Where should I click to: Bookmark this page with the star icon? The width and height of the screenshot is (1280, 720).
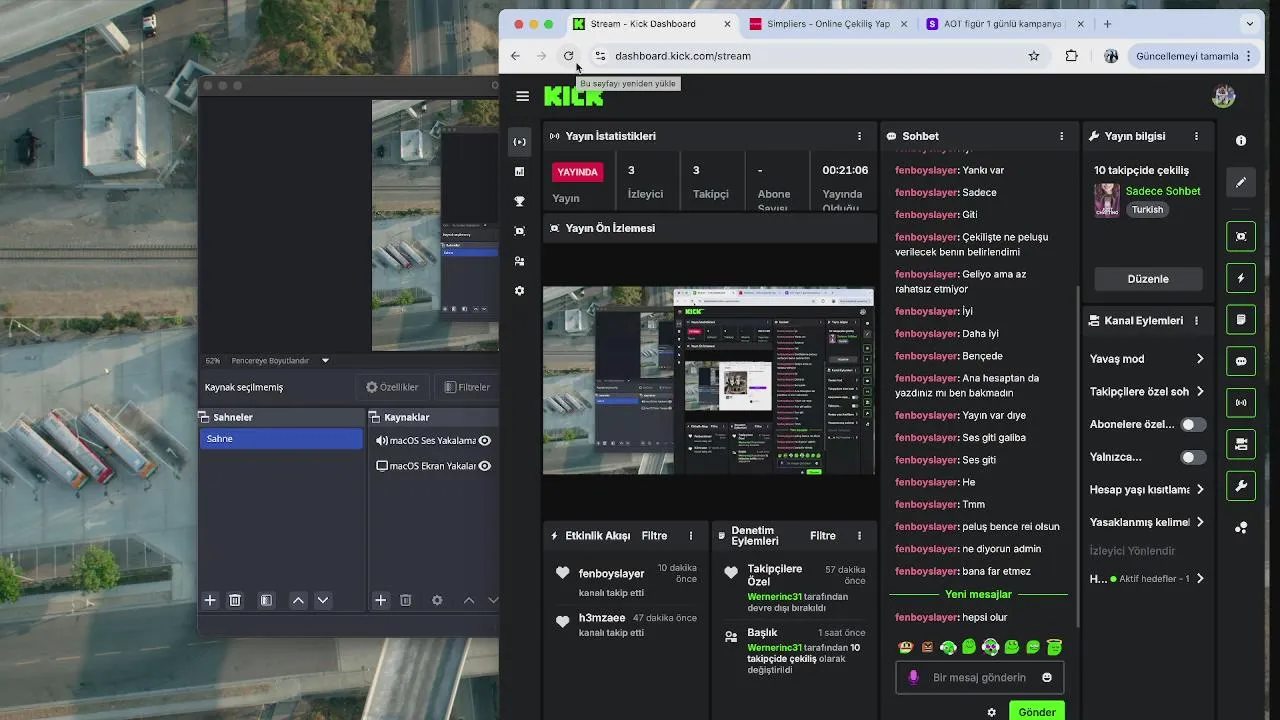[1034, 56]
